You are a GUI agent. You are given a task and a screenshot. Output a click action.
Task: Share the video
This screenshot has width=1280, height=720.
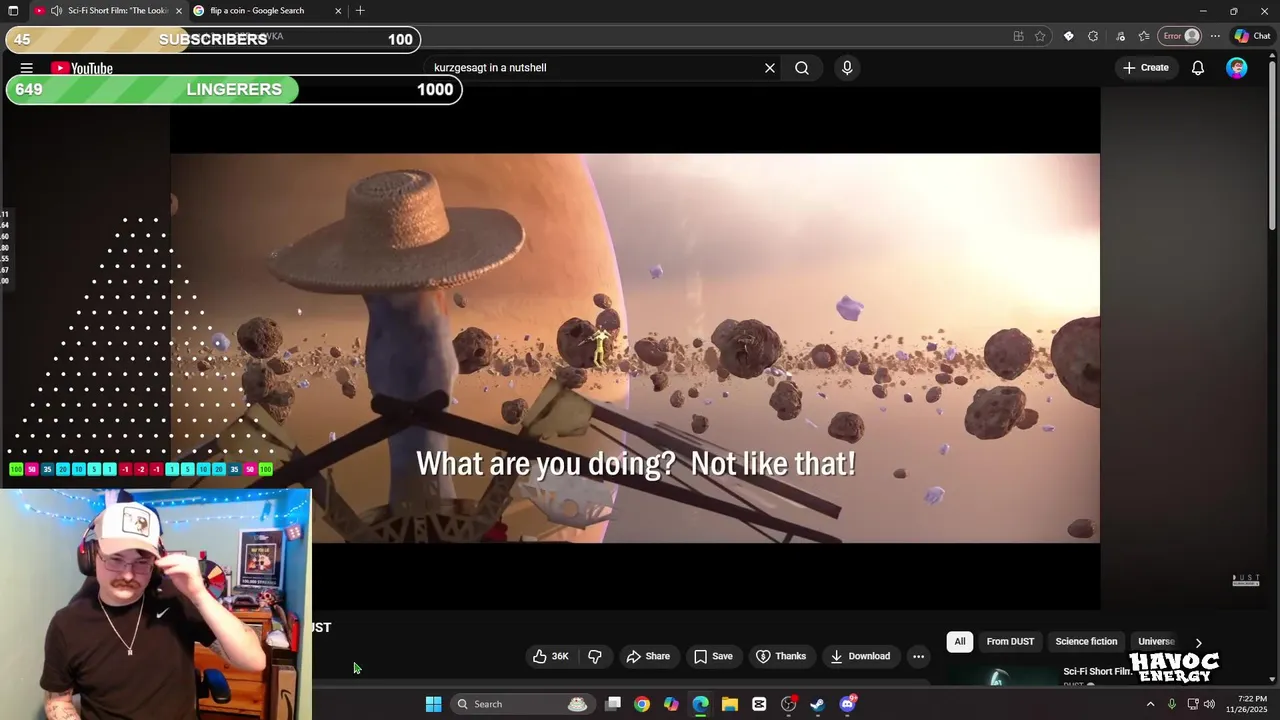[648, 656]
